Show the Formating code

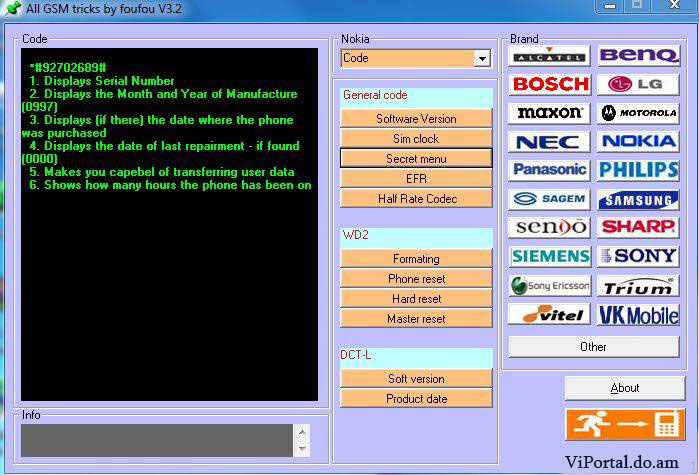click(416, 259)
